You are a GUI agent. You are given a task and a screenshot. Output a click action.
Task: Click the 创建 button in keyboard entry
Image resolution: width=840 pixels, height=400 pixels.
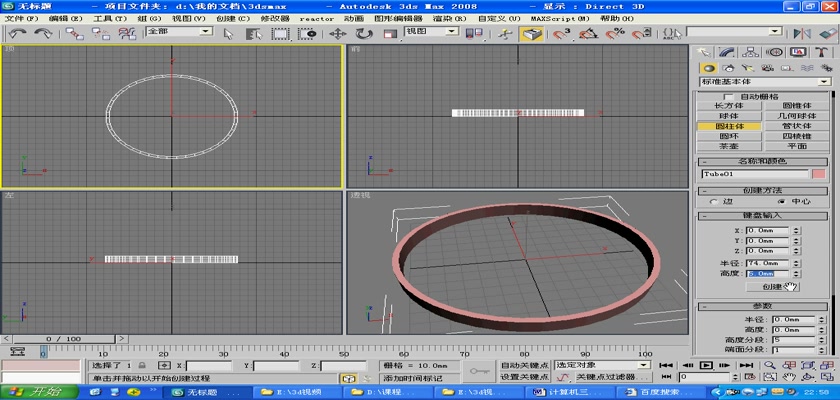[772, 286]
